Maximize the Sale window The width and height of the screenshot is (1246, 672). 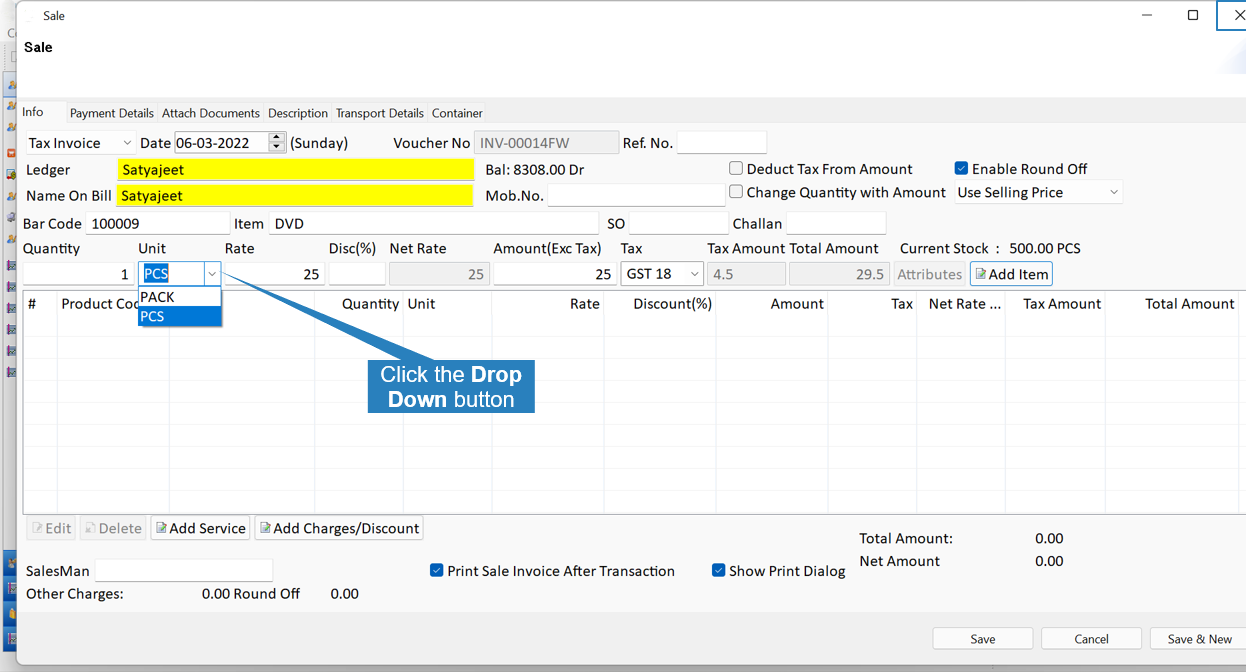pyautogui.click(x=1193, y=15)
